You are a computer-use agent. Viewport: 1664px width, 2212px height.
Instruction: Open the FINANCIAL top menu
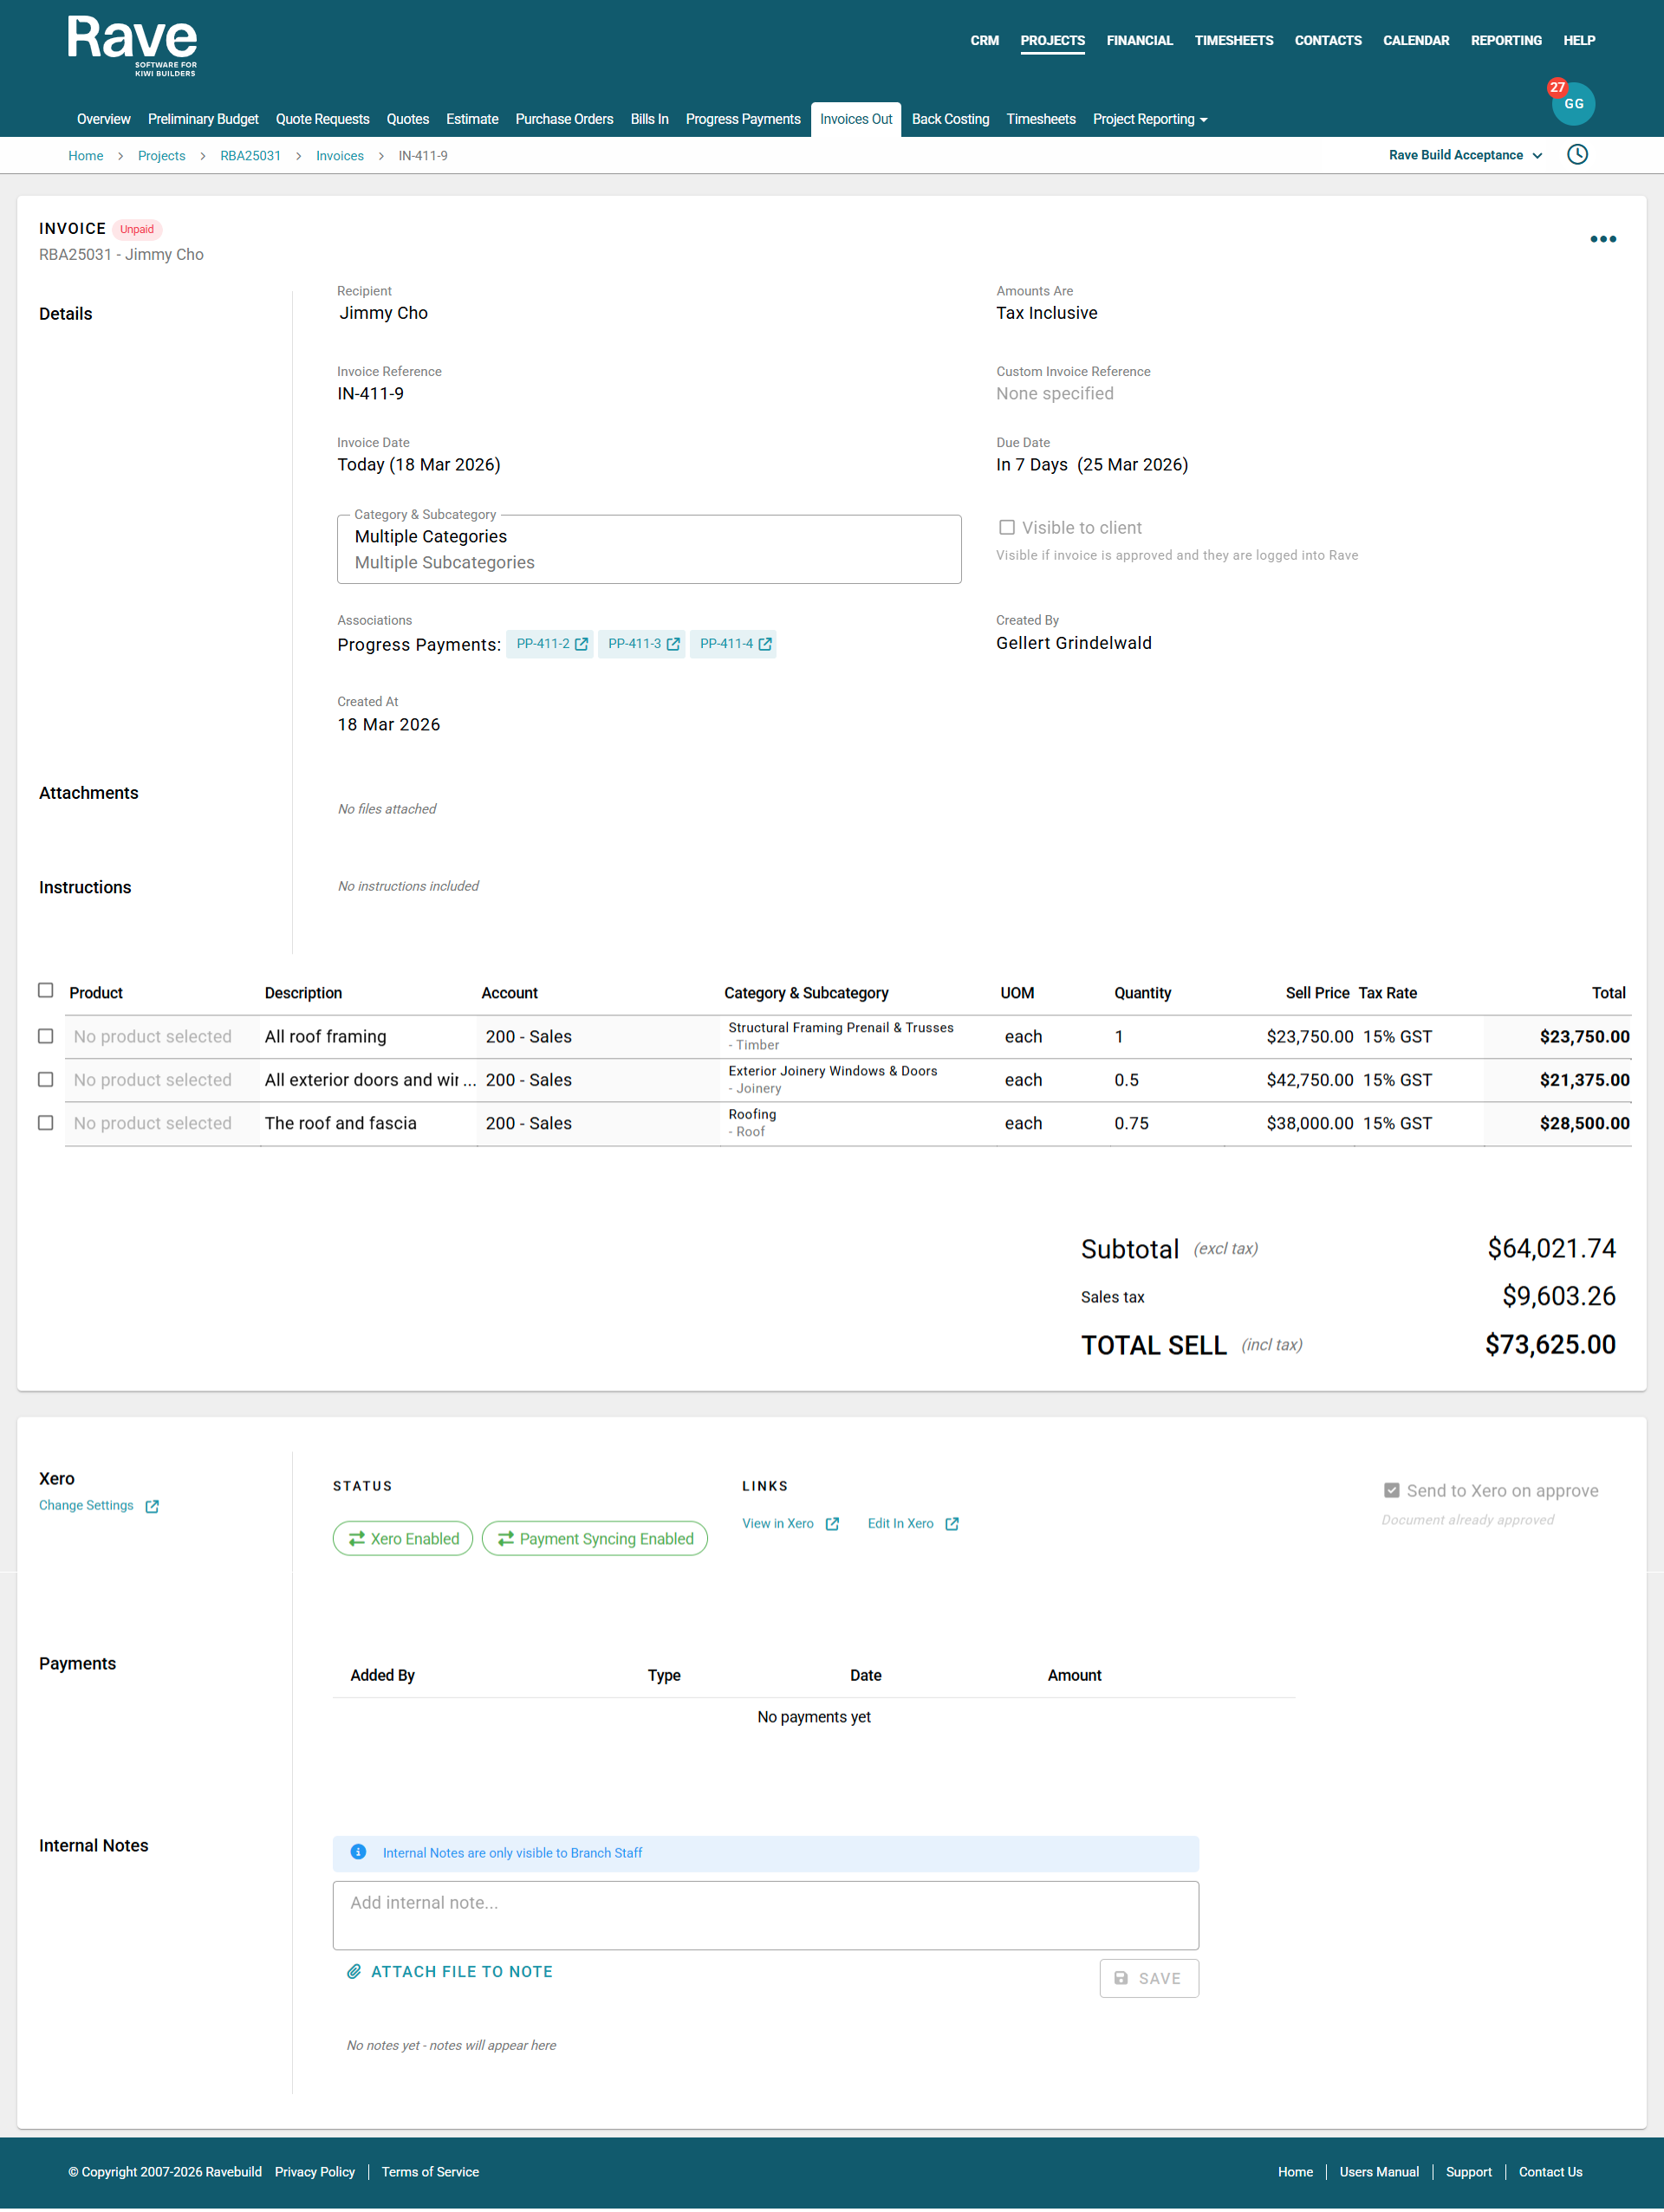tap(1138, 41)
